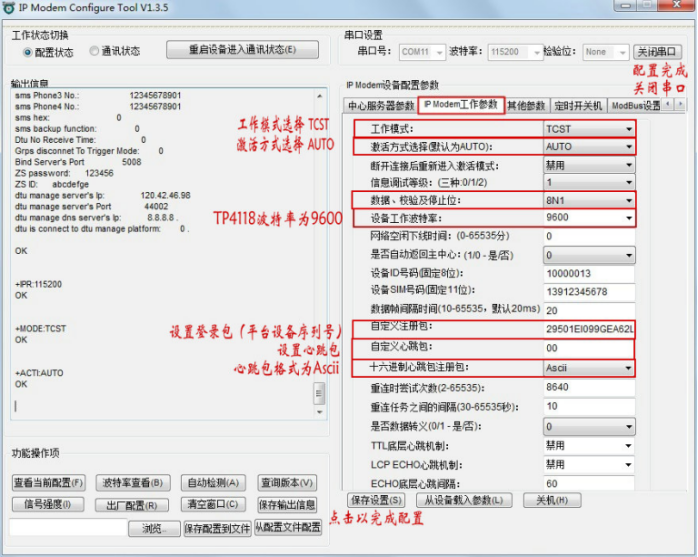Screen dimensions: 698x557
Task: Click the 从设备载入参数(L) button
Action: pos(464,500)
